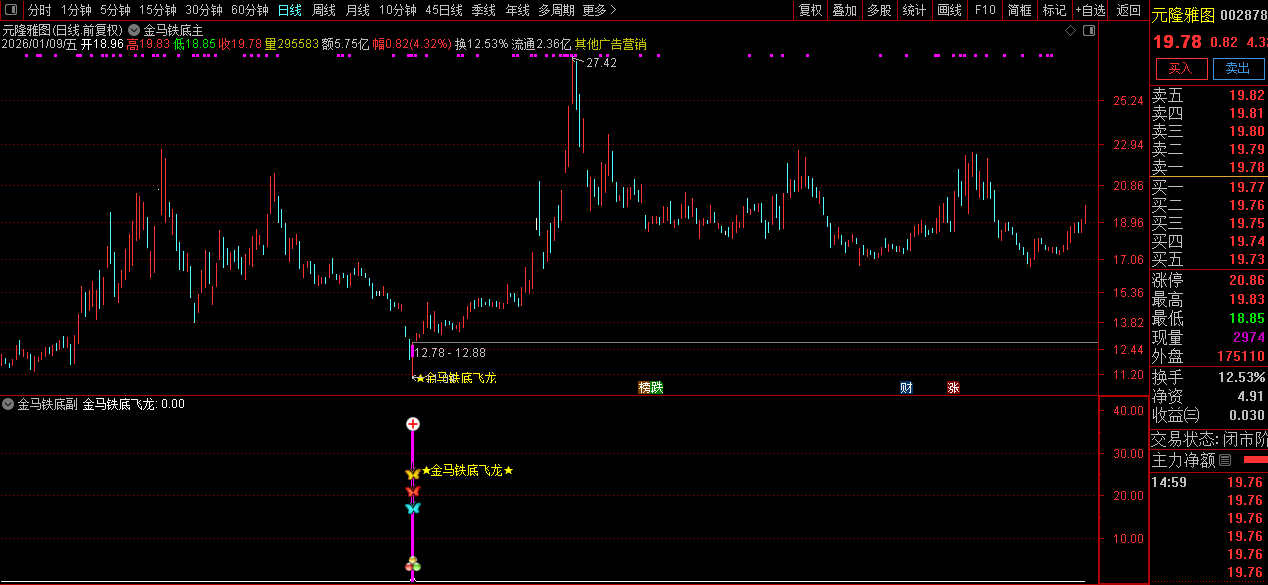The image size is (1268, 585).
Task: Switch to 季线 quarterly chart
Action: tap(483, 10)
